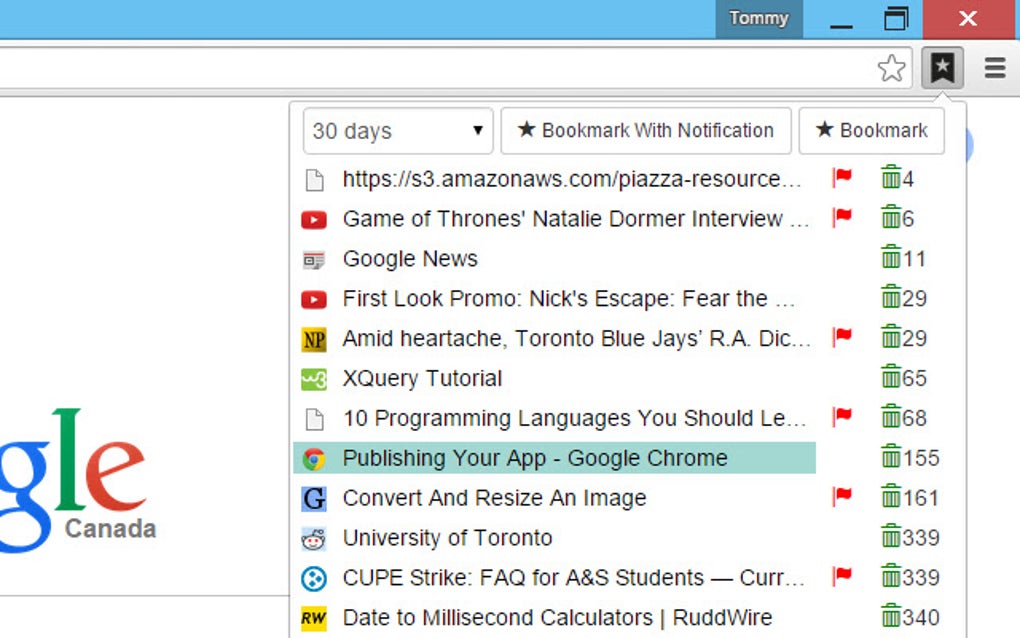1020x638 pixels.
Task: Toggle the flag on CUPE Strike FAQ bookmark
Action: click(x=842, y=576)
